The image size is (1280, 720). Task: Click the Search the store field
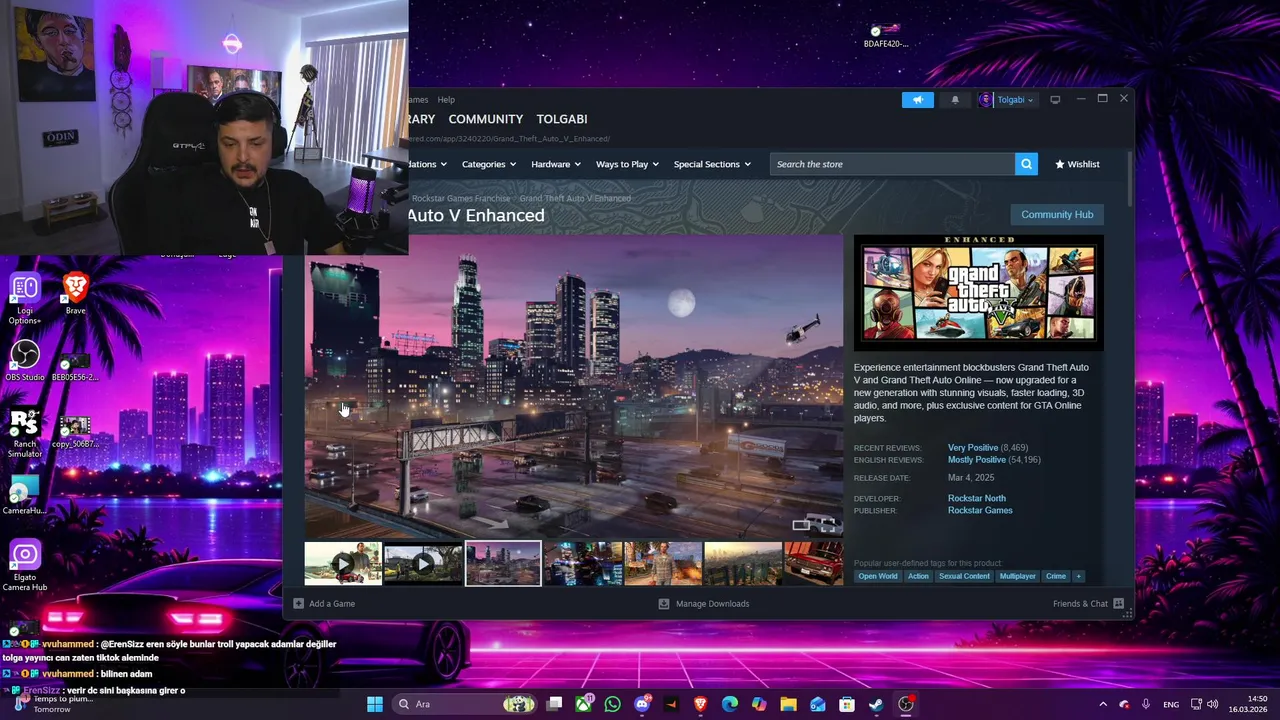[x=892, y=164]
